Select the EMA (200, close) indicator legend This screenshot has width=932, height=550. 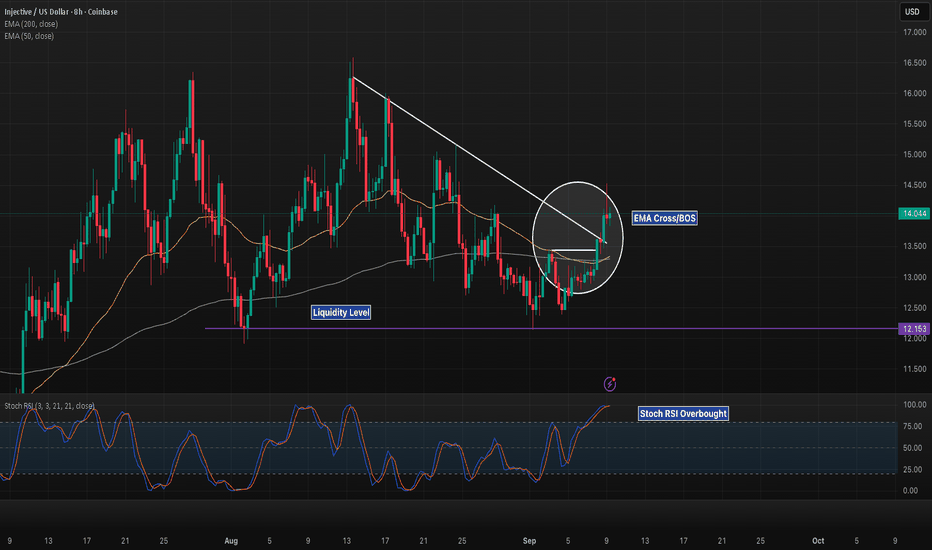tap(32, 25)
